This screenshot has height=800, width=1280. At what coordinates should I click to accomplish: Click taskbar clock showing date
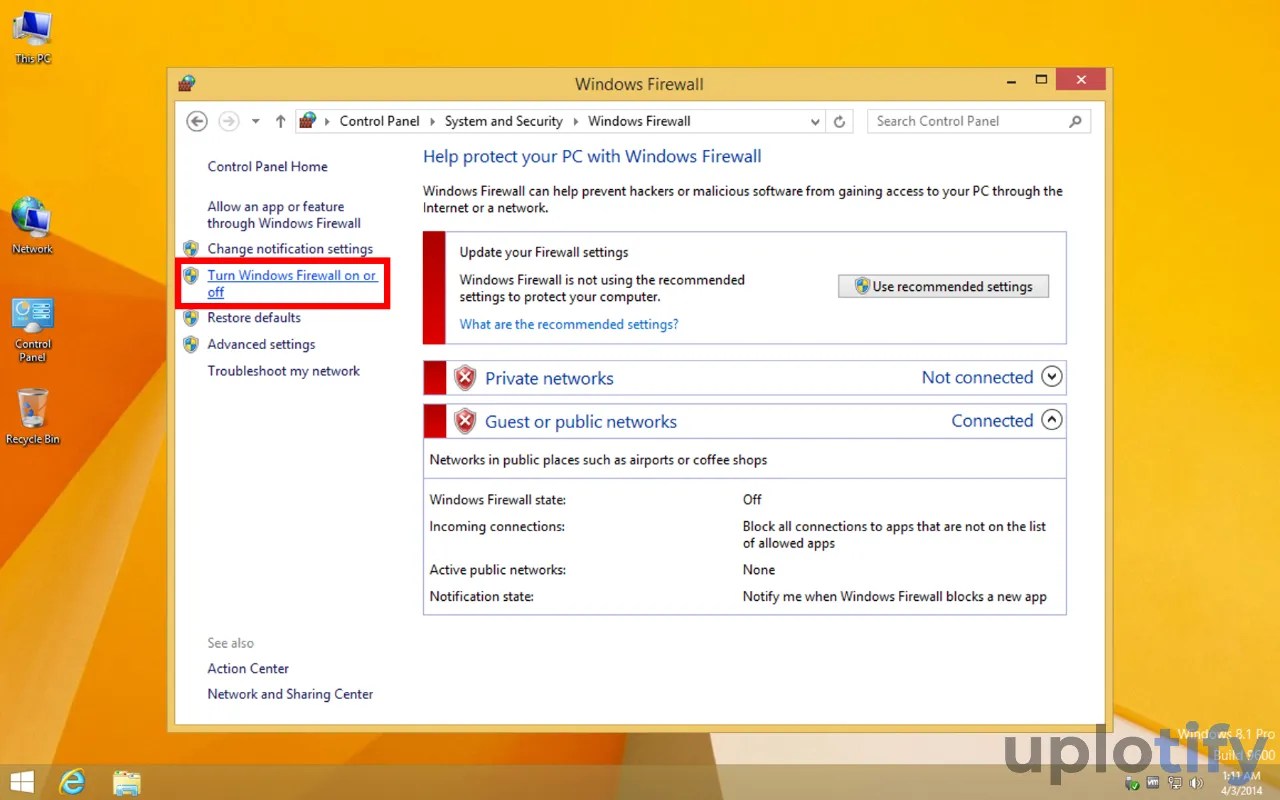point(1241,783)
